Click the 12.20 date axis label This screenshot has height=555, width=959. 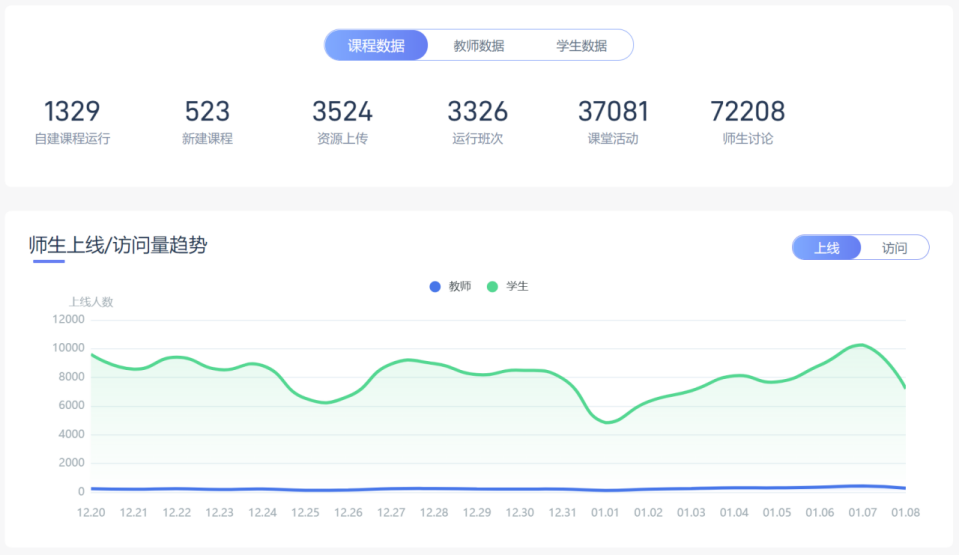pos(91,513)
